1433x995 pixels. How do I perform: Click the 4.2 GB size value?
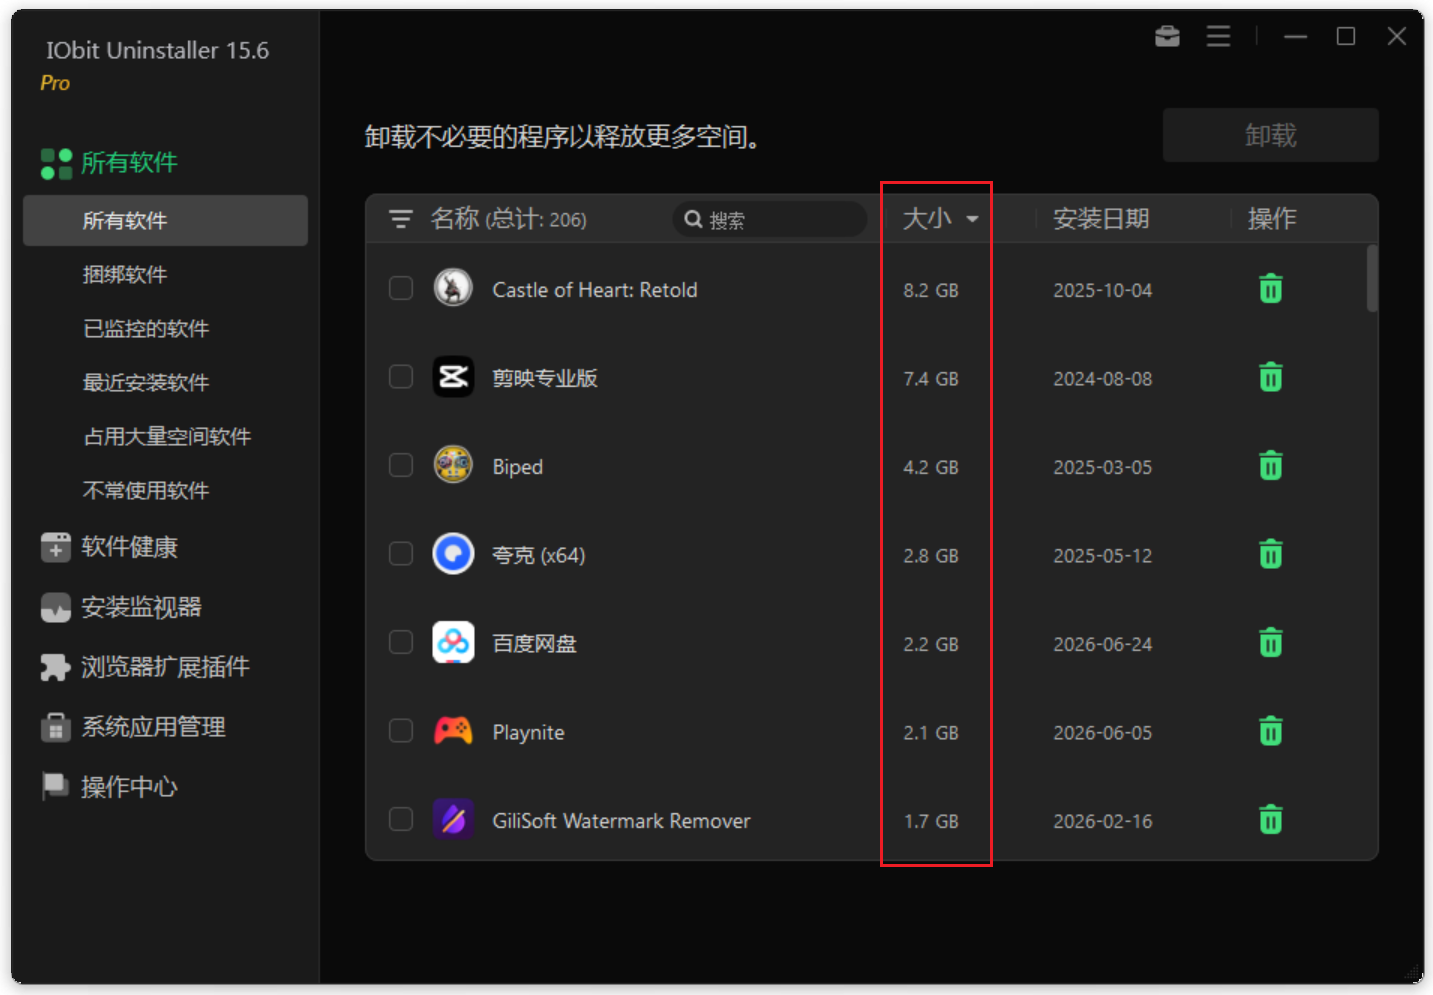click(x=931, y=467)
